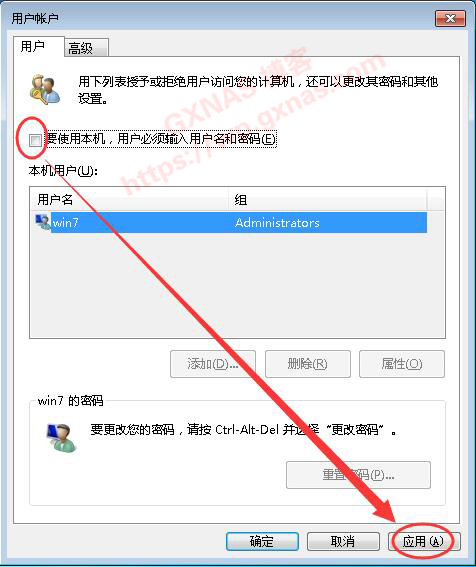Click the 重置密码(P)... button
Viewport: 476px width, 567px height.
pyautogui.click(x=358, y=475)
